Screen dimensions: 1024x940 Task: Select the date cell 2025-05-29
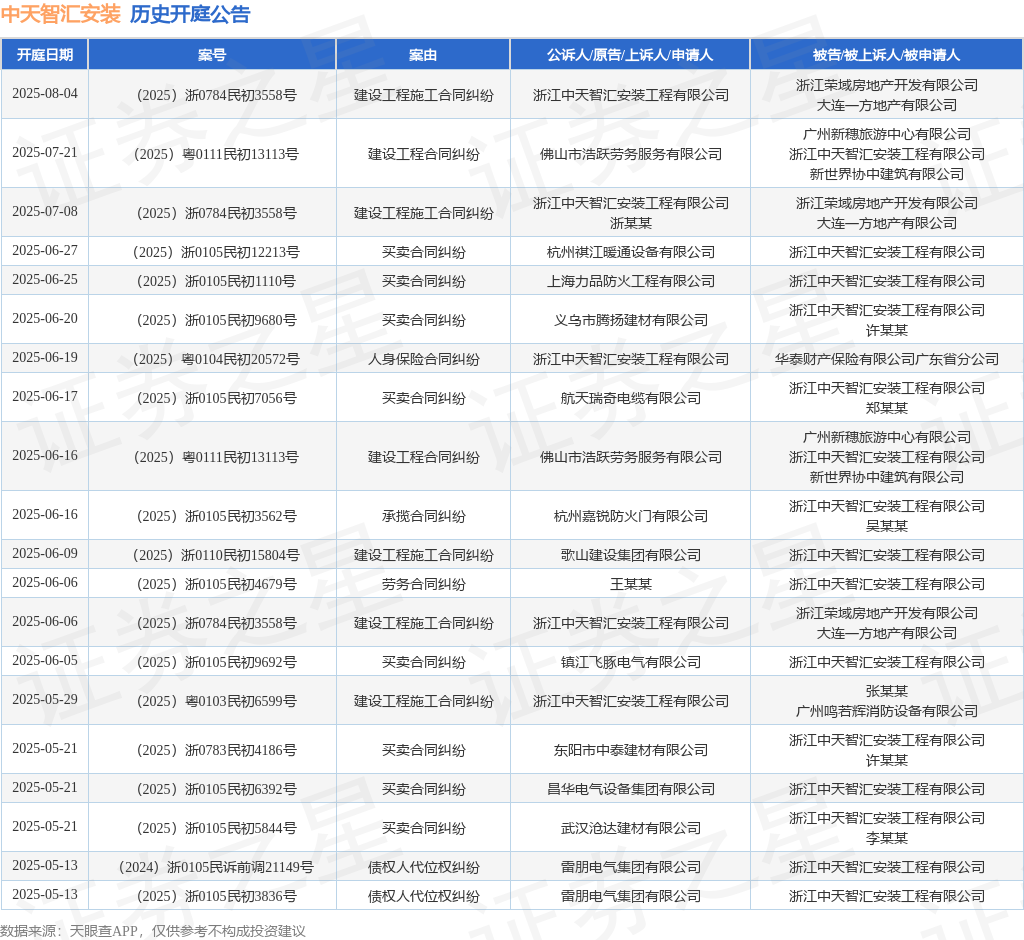44,700
